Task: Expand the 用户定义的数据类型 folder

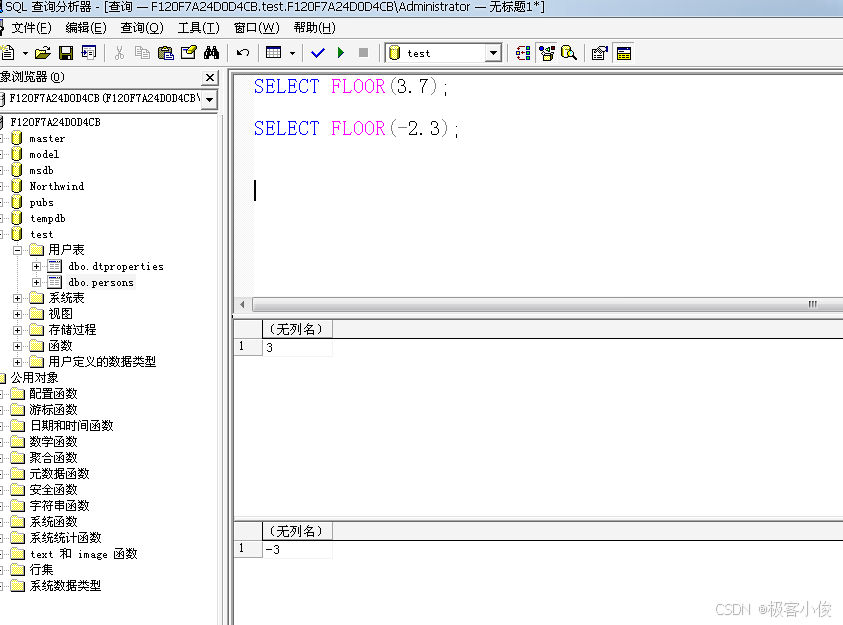Action: tap(17, 362)
